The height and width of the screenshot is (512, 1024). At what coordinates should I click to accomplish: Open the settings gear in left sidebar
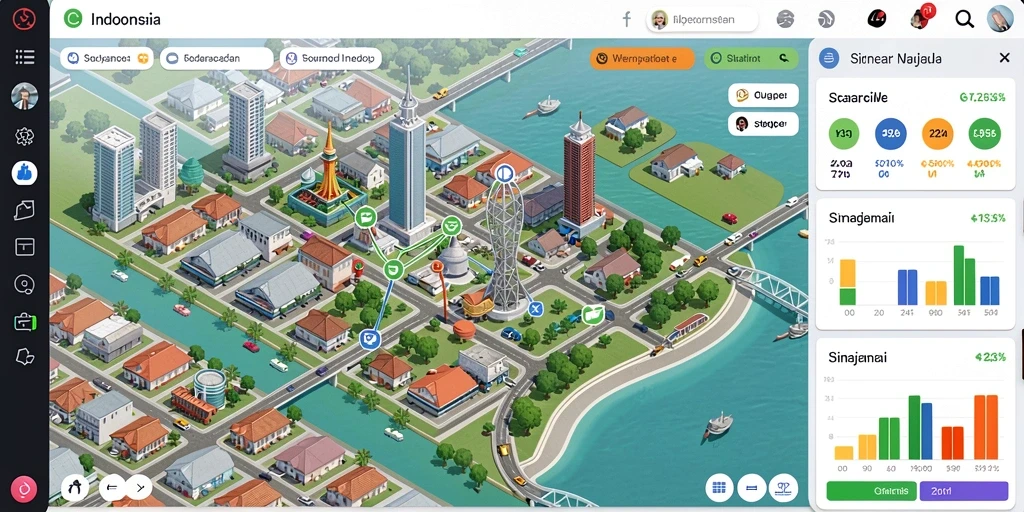pyautogui.click(x=24, y=136)
